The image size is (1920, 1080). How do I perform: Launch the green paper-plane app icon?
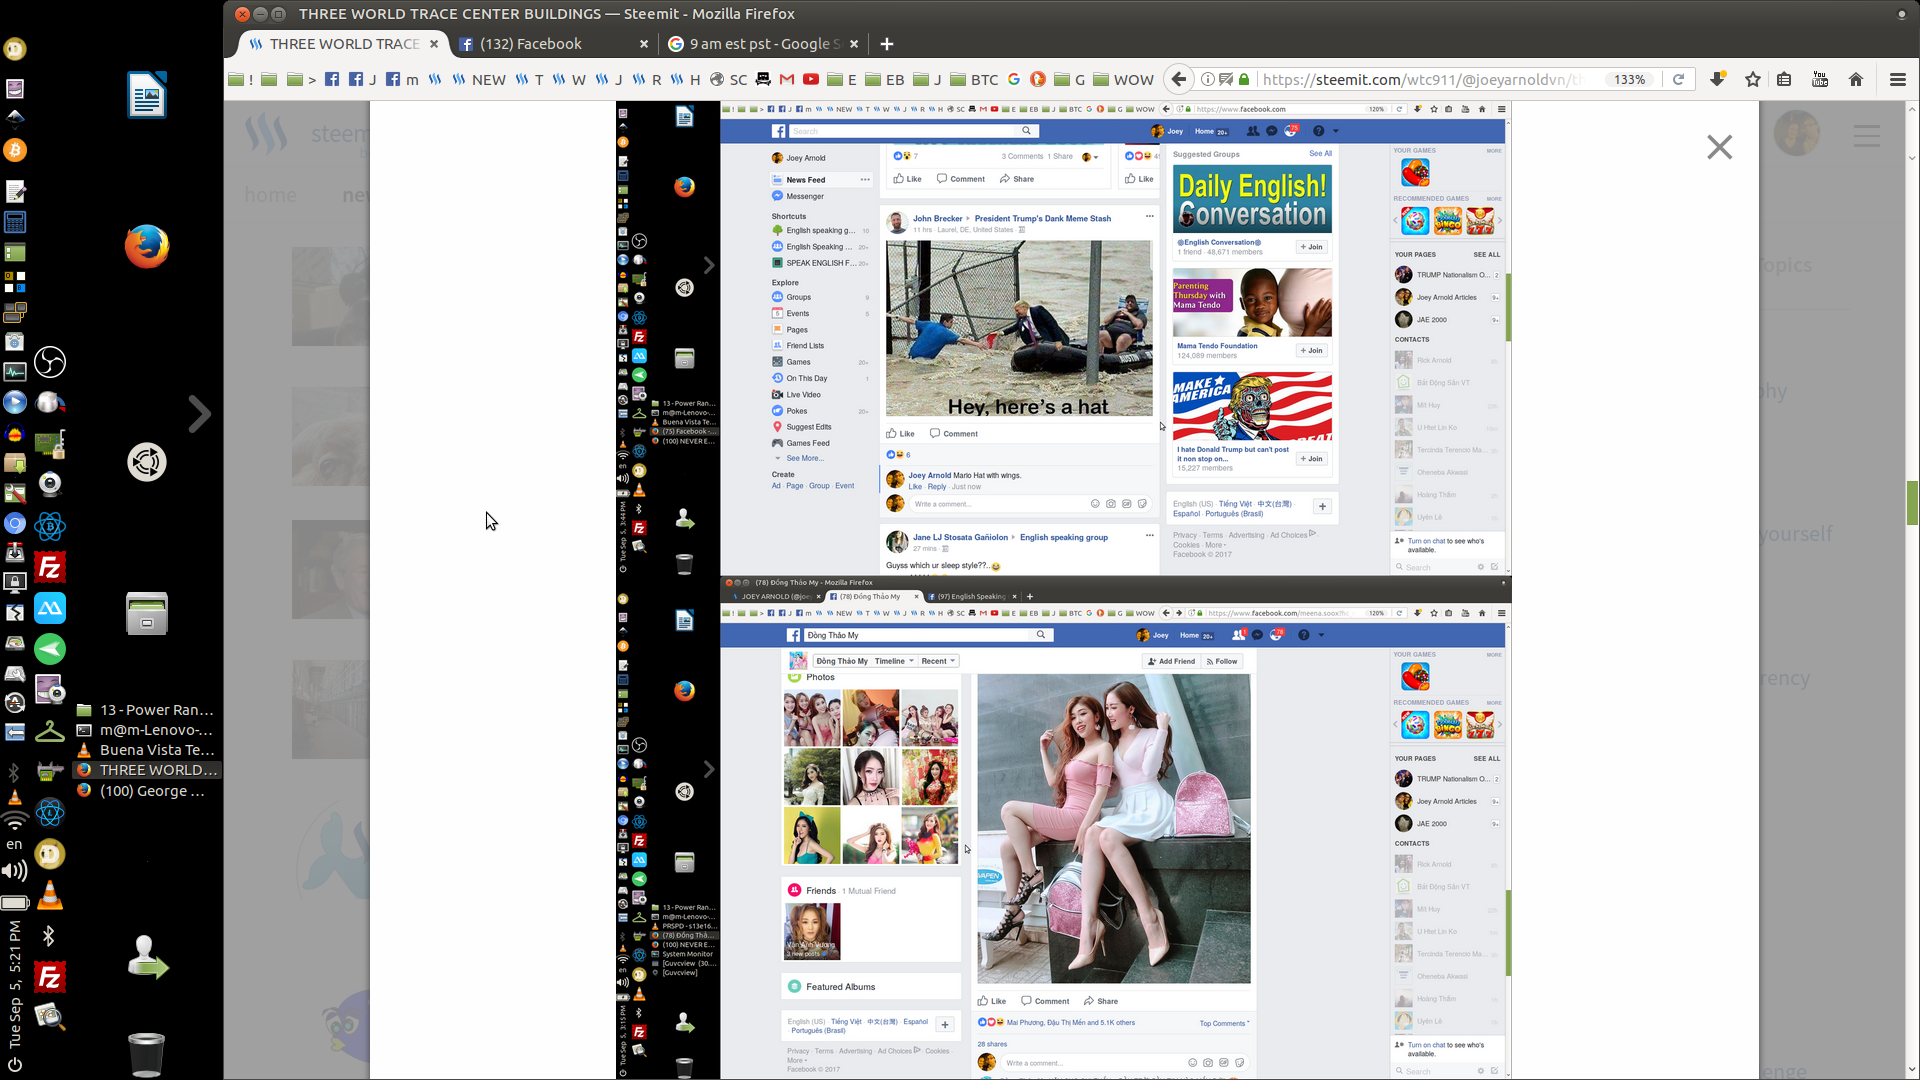[50, 649]
